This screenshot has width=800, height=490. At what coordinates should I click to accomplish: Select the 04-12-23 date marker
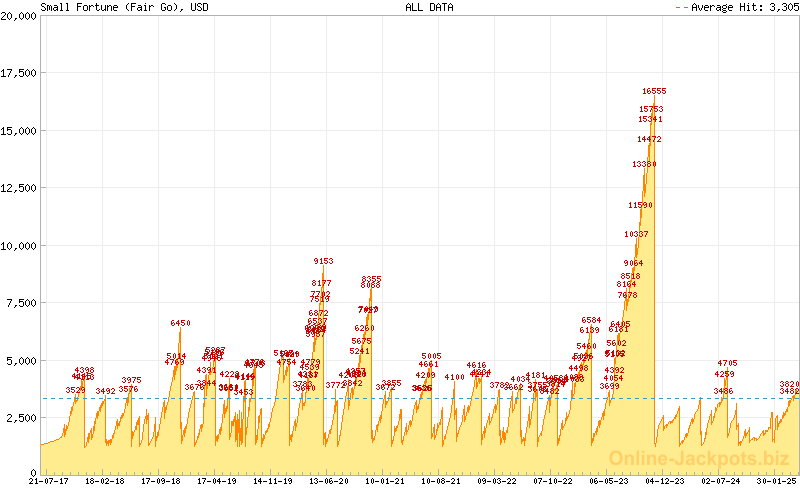click(662, 481)
